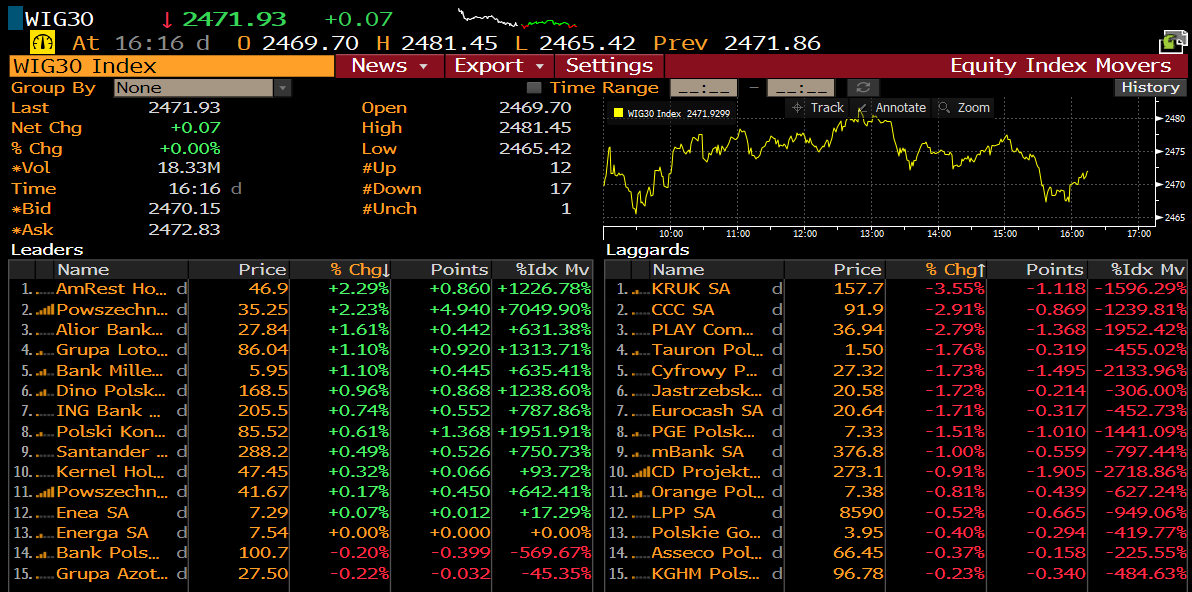The width and height of the screenshot is (1192, 592).
Task: Click volume bars icon on Powszechn 35.25 row
Action: point(46,310)
